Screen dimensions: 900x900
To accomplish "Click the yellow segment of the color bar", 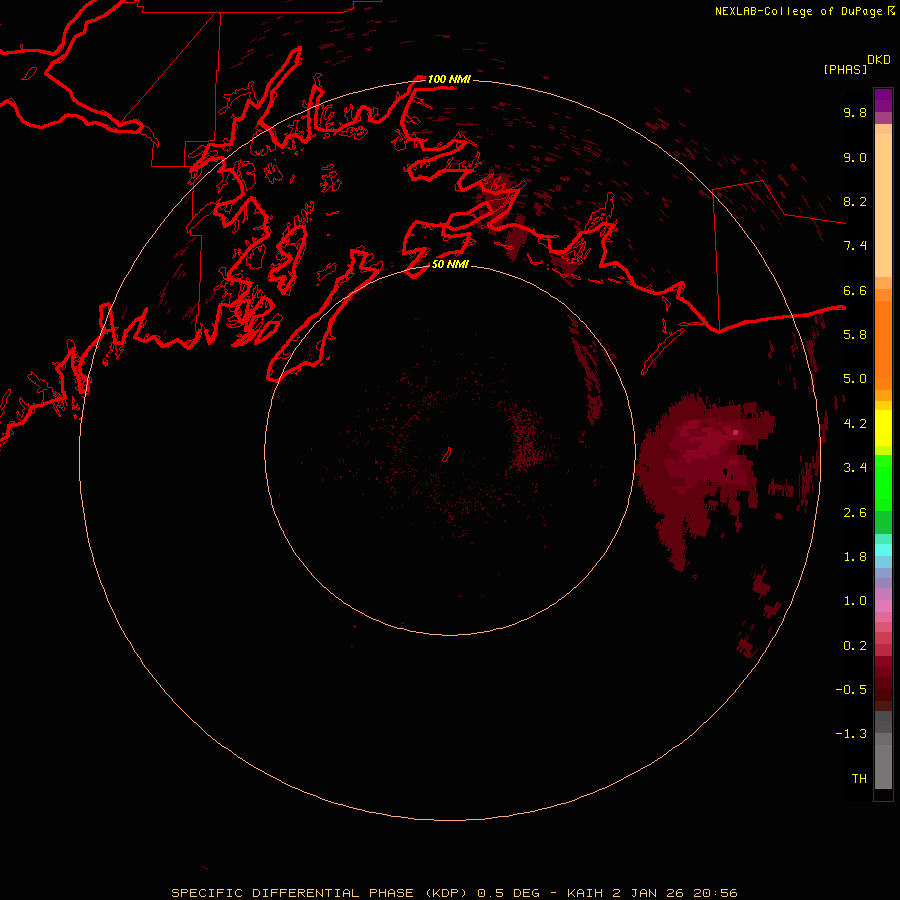I will tap(883, 428).
